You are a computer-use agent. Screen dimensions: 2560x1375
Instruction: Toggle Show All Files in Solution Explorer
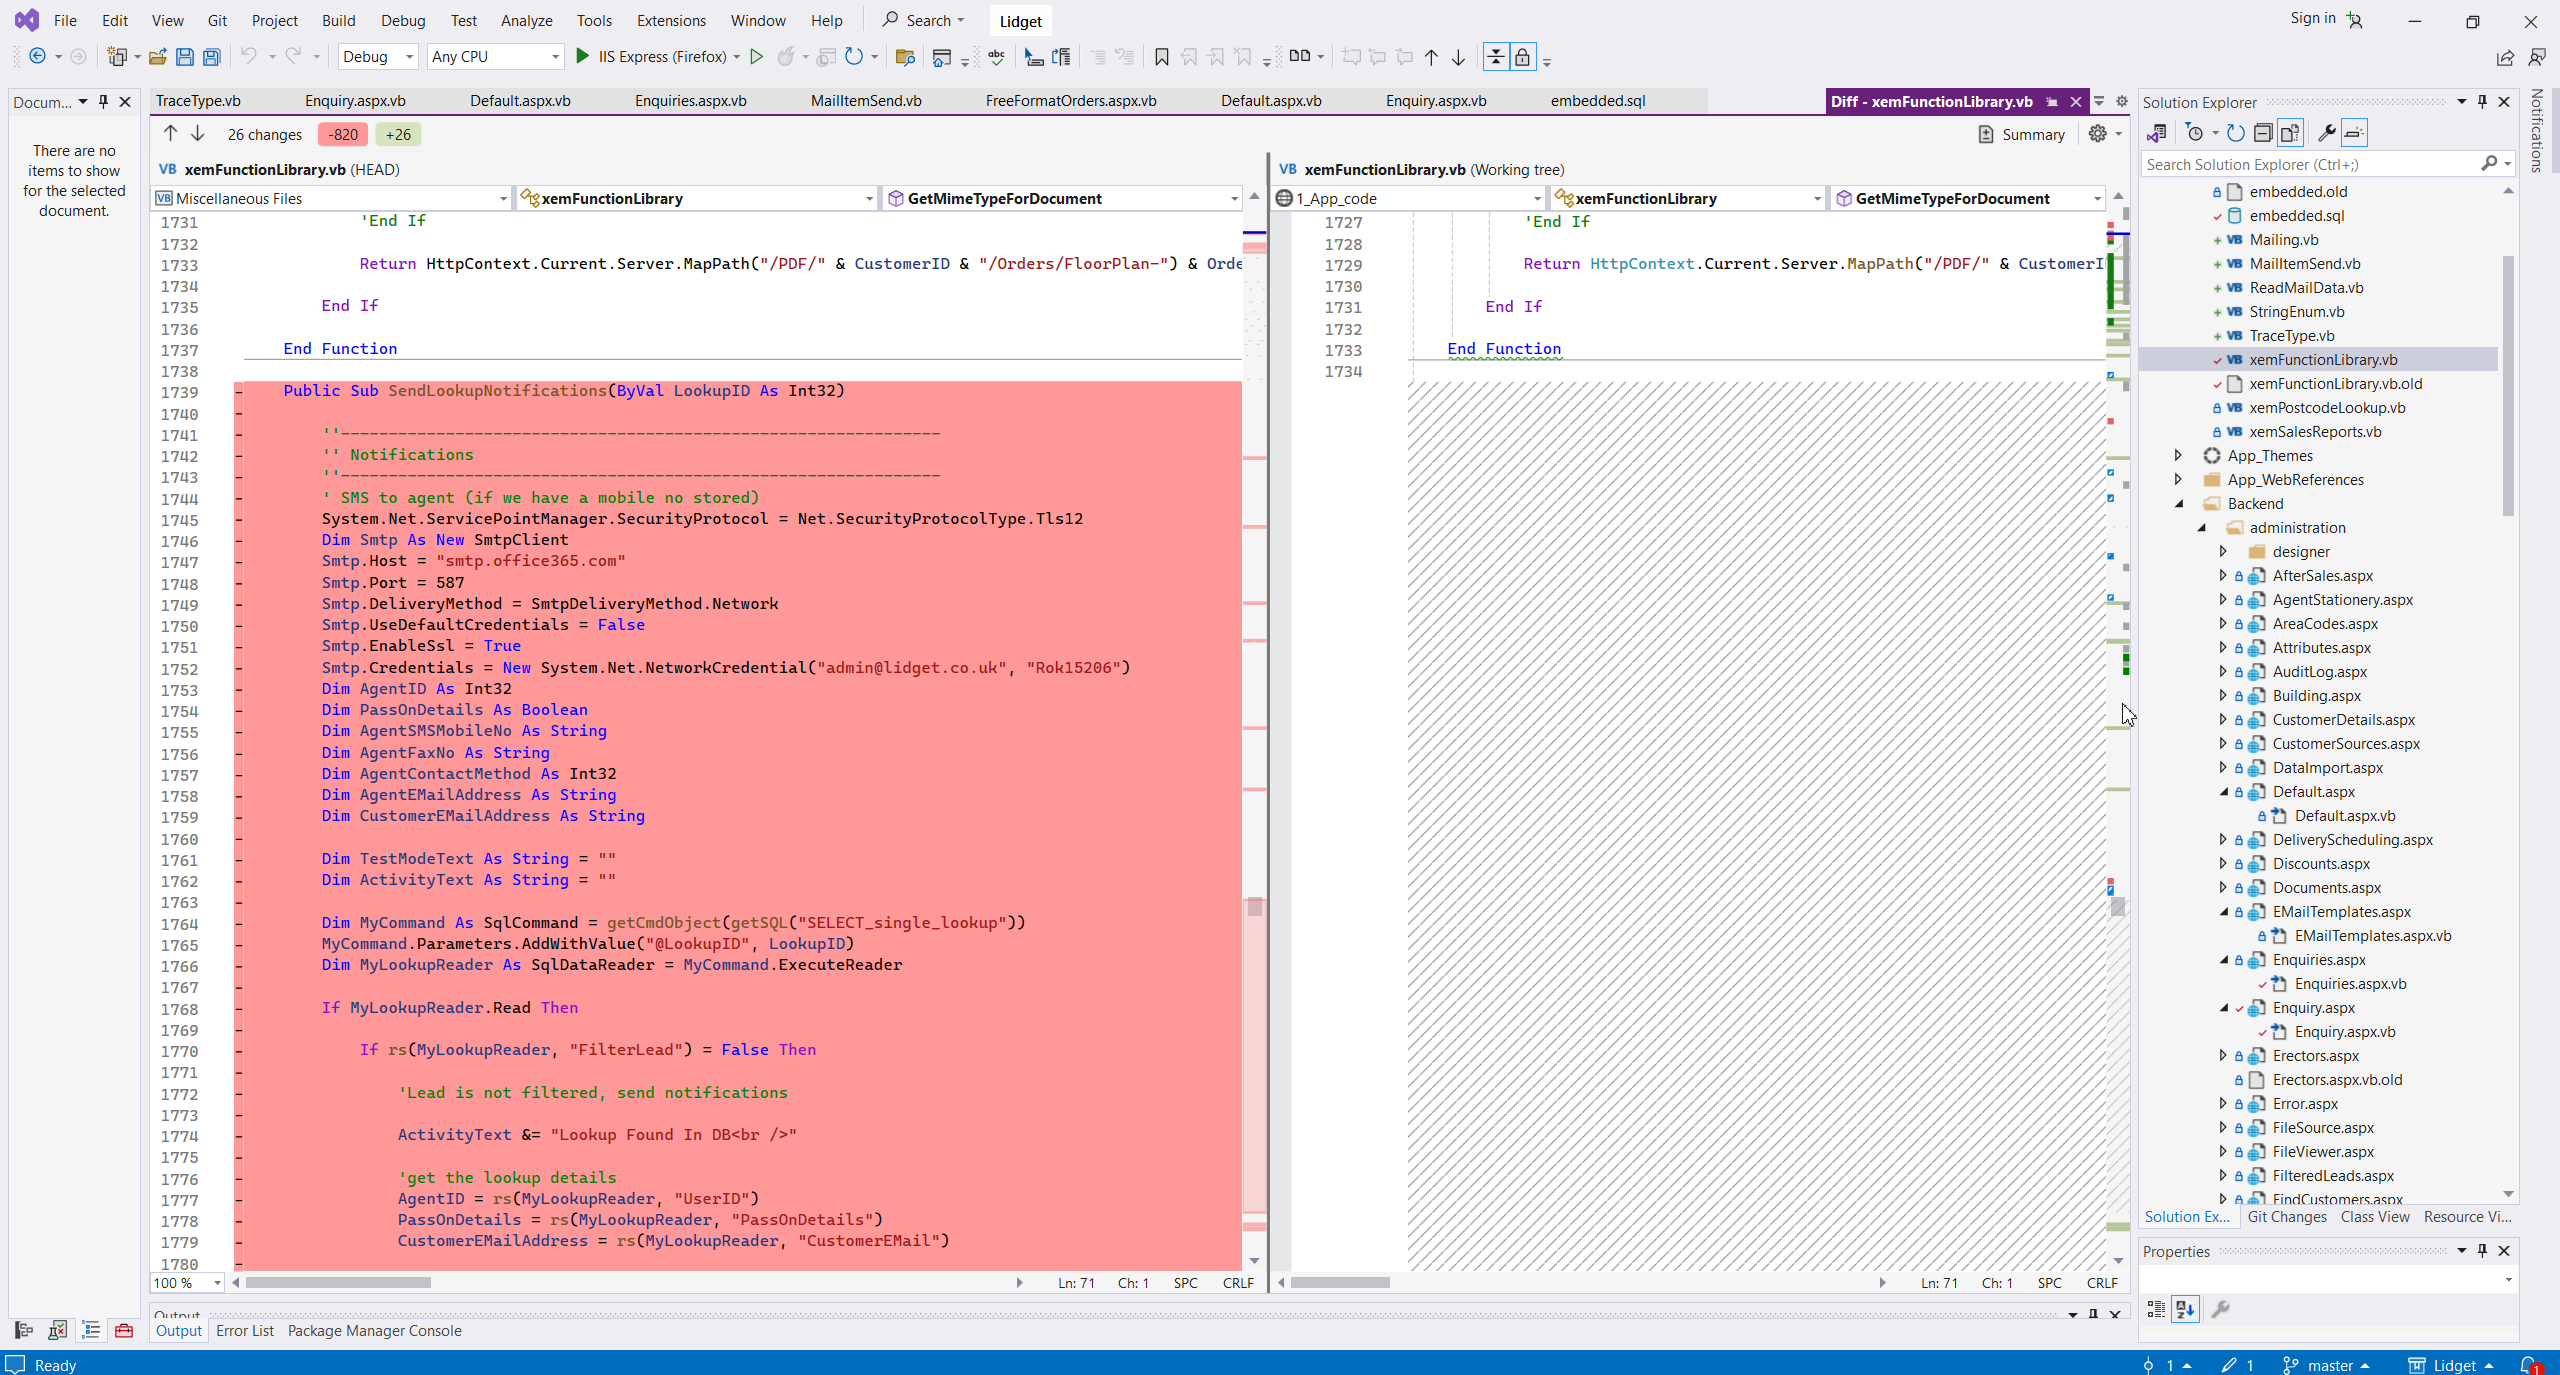(x=2290, y=133)
